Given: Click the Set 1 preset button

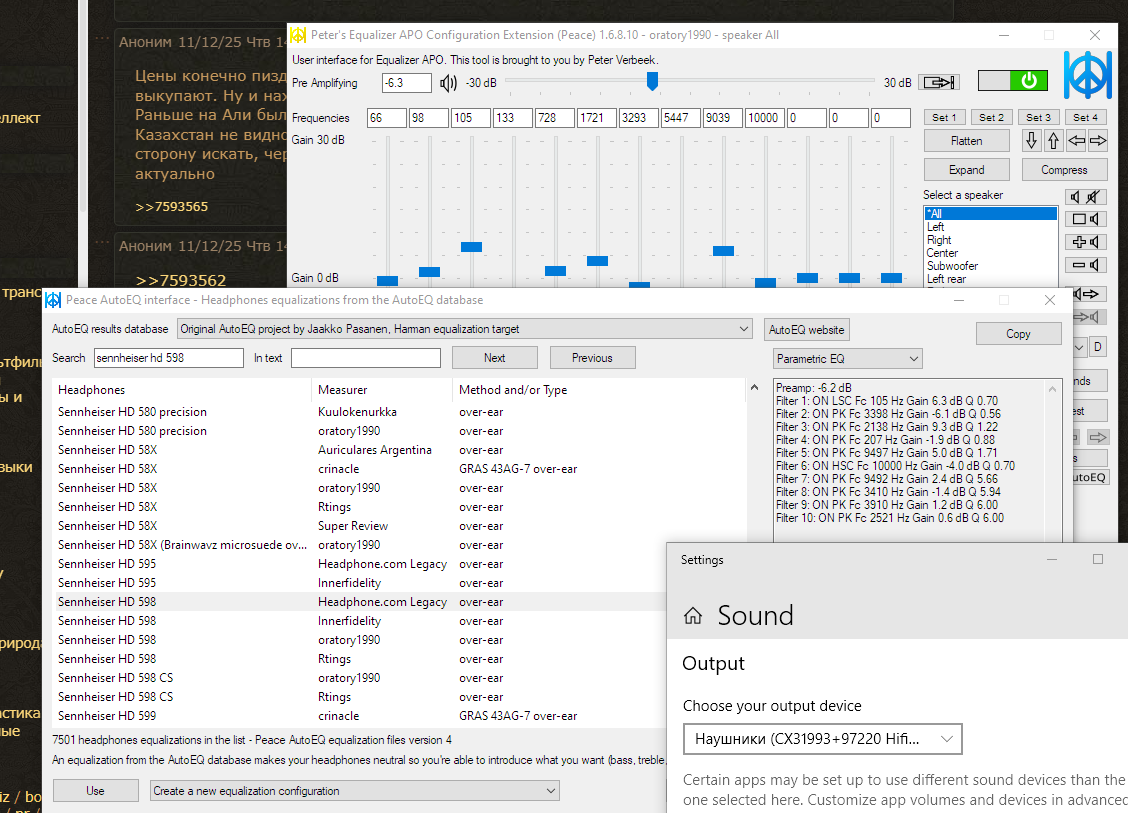Looking at the screenshot, I should [943, 117].
